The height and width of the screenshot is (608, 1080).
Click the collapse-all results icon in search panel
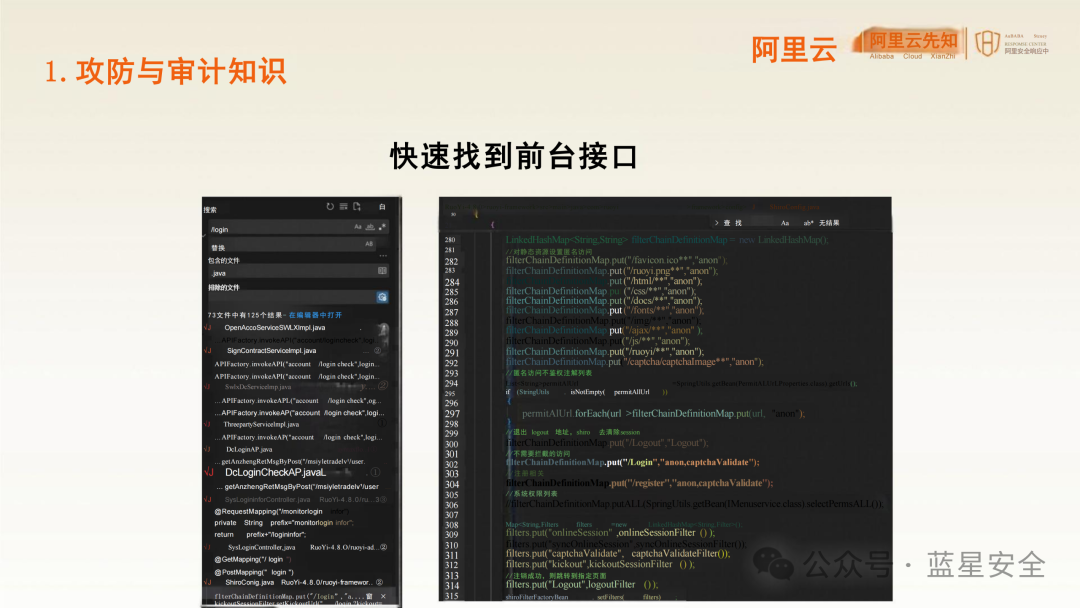coord(343,206)
